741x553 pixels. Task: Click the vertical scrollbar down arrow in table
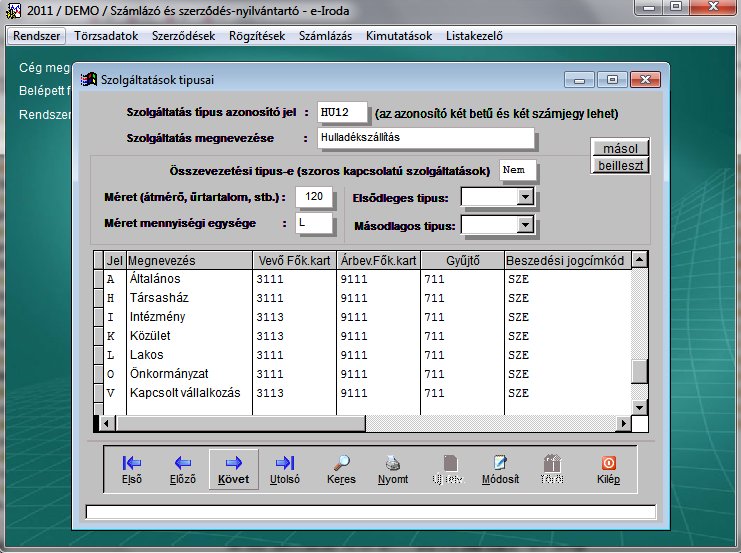(640, 406)
